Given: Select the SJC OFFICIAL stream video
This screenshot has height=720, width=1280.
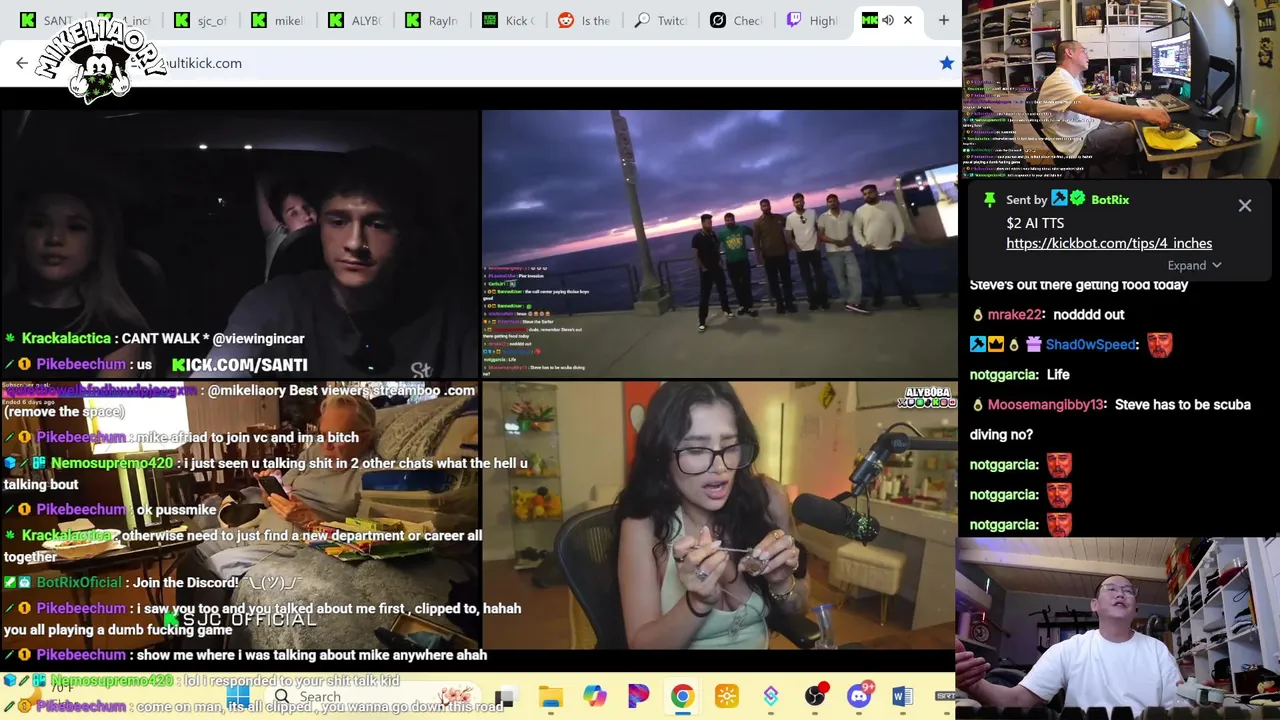Looking at the screenshot, I should [240, 515].
